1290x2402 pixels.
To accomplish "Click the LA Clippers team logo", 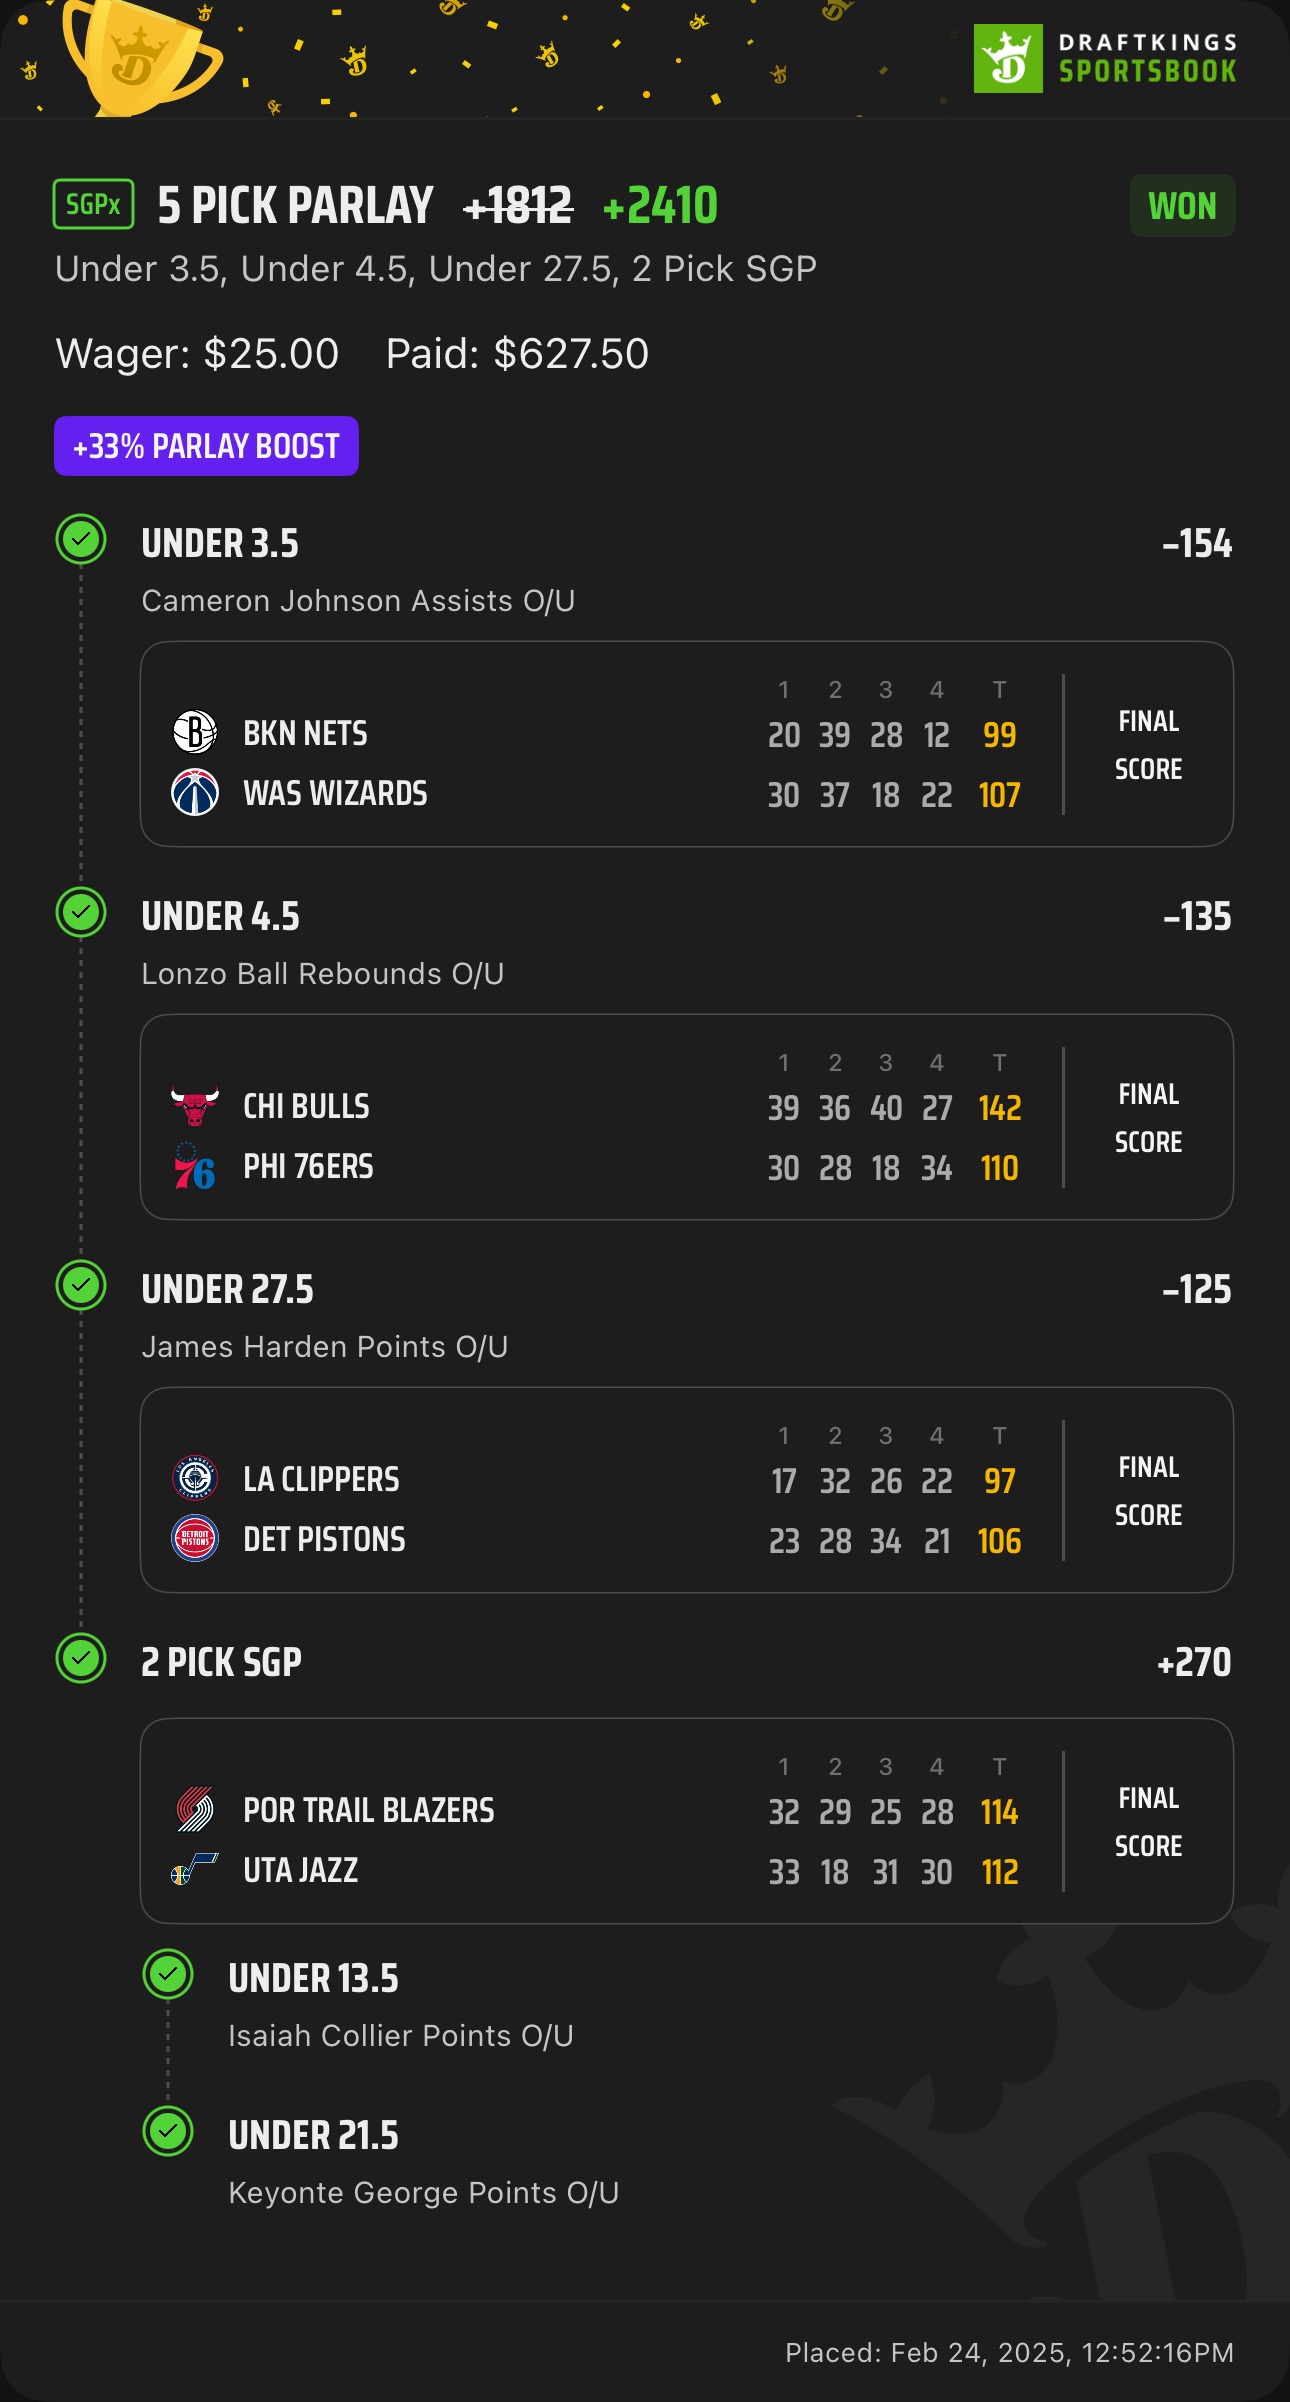I will click(x=195, y=1479).
